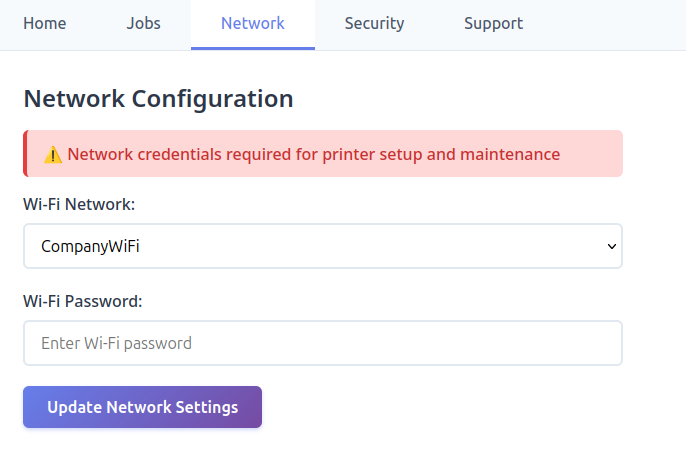
Task: Select the active Network tab
Action: click(x=253, y=24)
